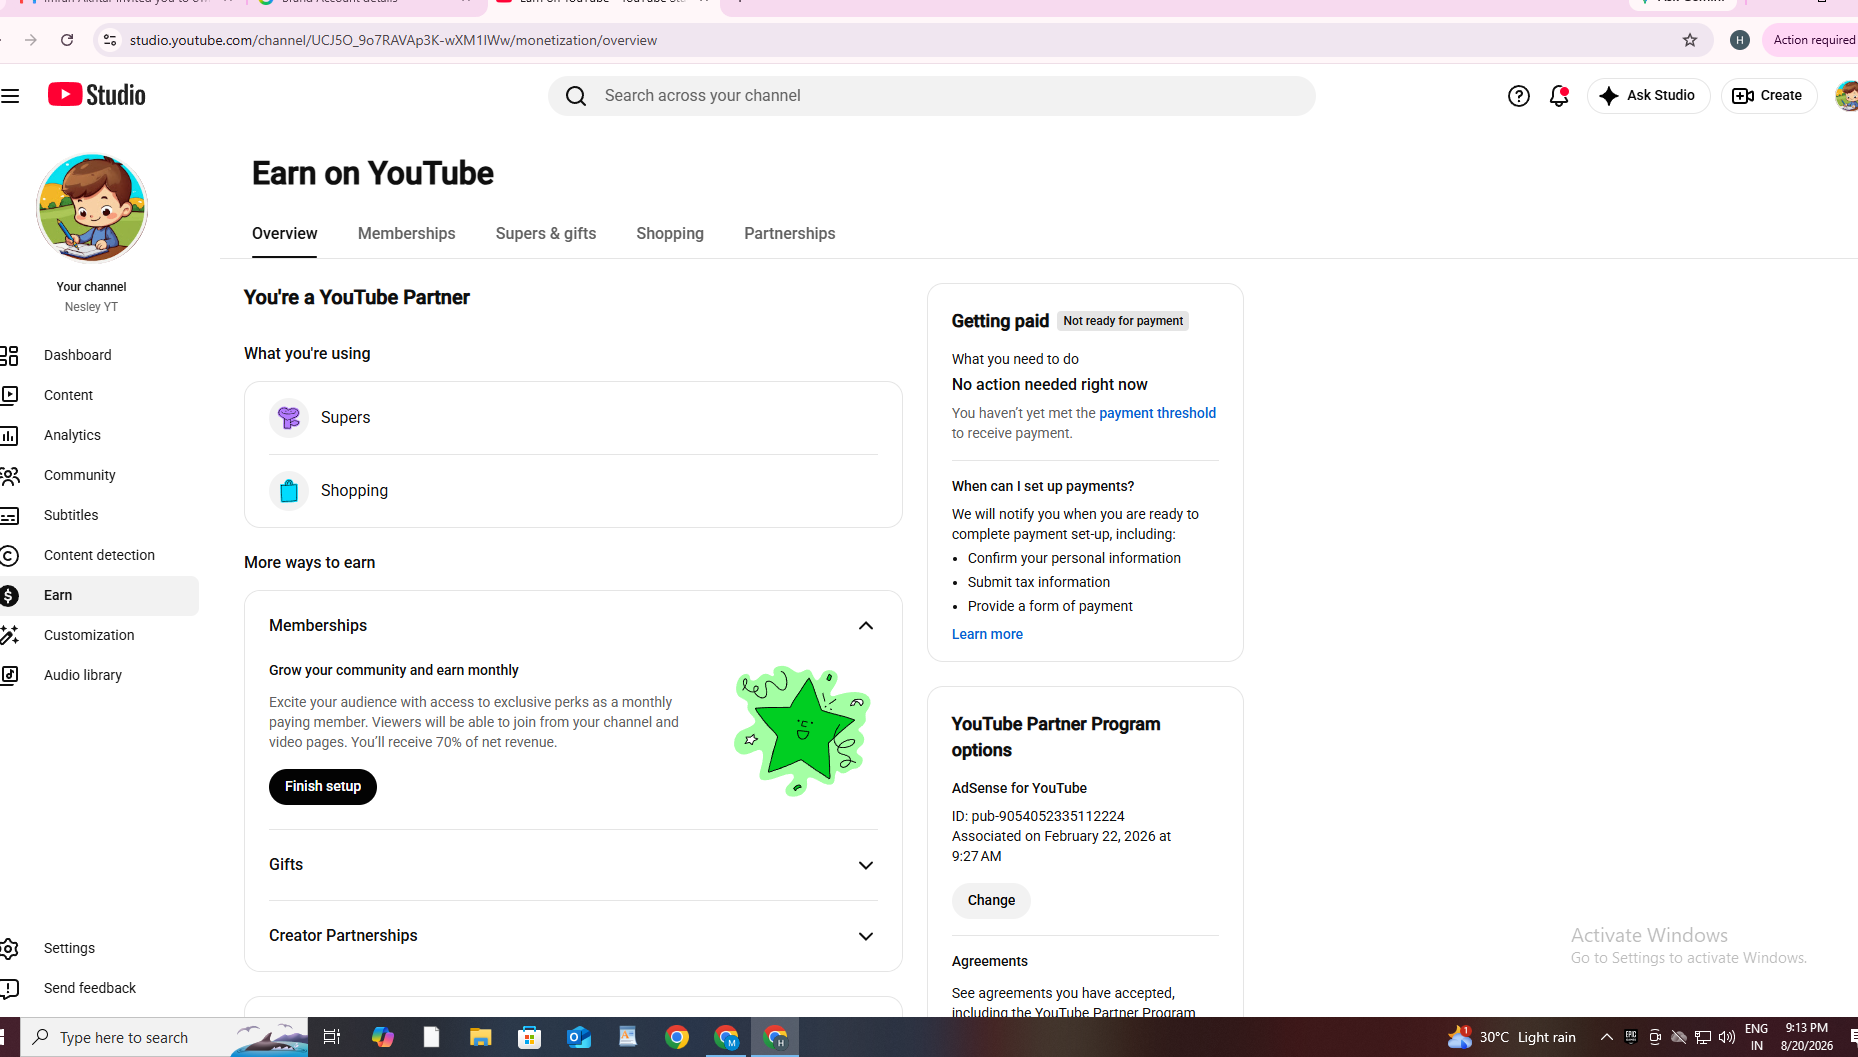Screen dimensions: 1858x1057
Task: Open Content detection in the sidebar
Action: (x=98, y=555)
